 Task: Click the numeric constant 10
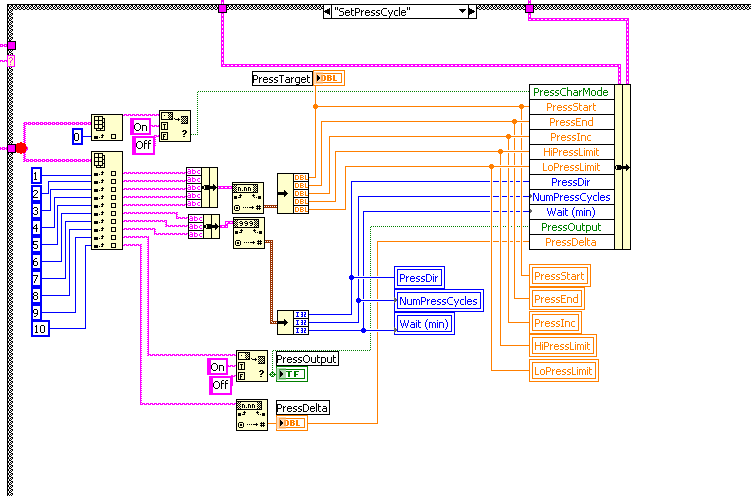tap(40, 329)
